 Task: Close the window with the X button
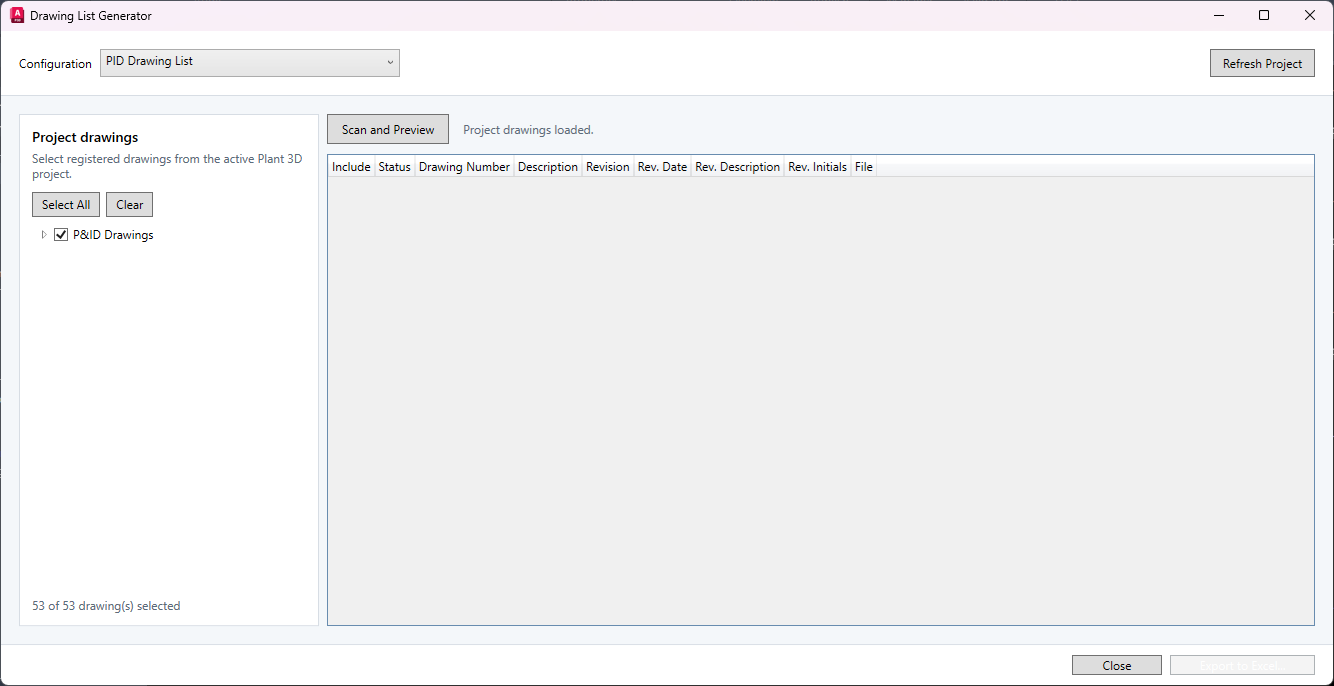[x=1310, y=15]
